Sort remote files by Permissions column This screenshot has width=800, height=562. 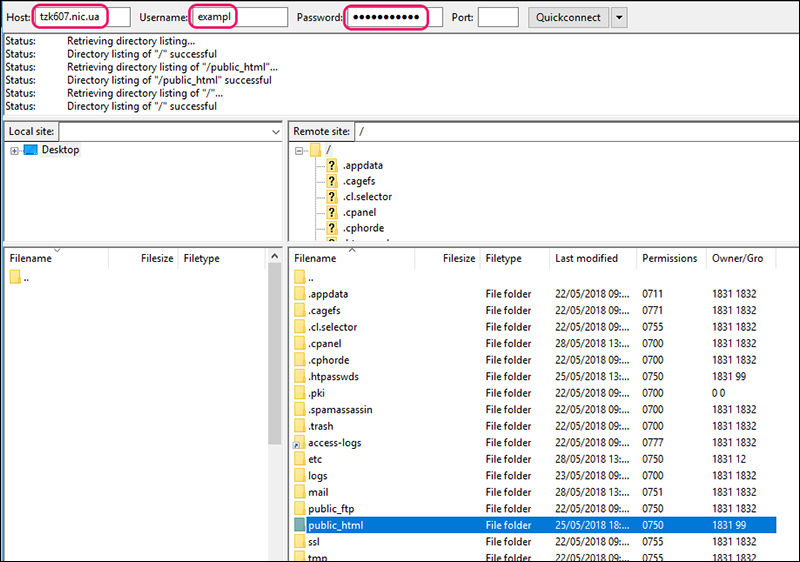[669, 258]
